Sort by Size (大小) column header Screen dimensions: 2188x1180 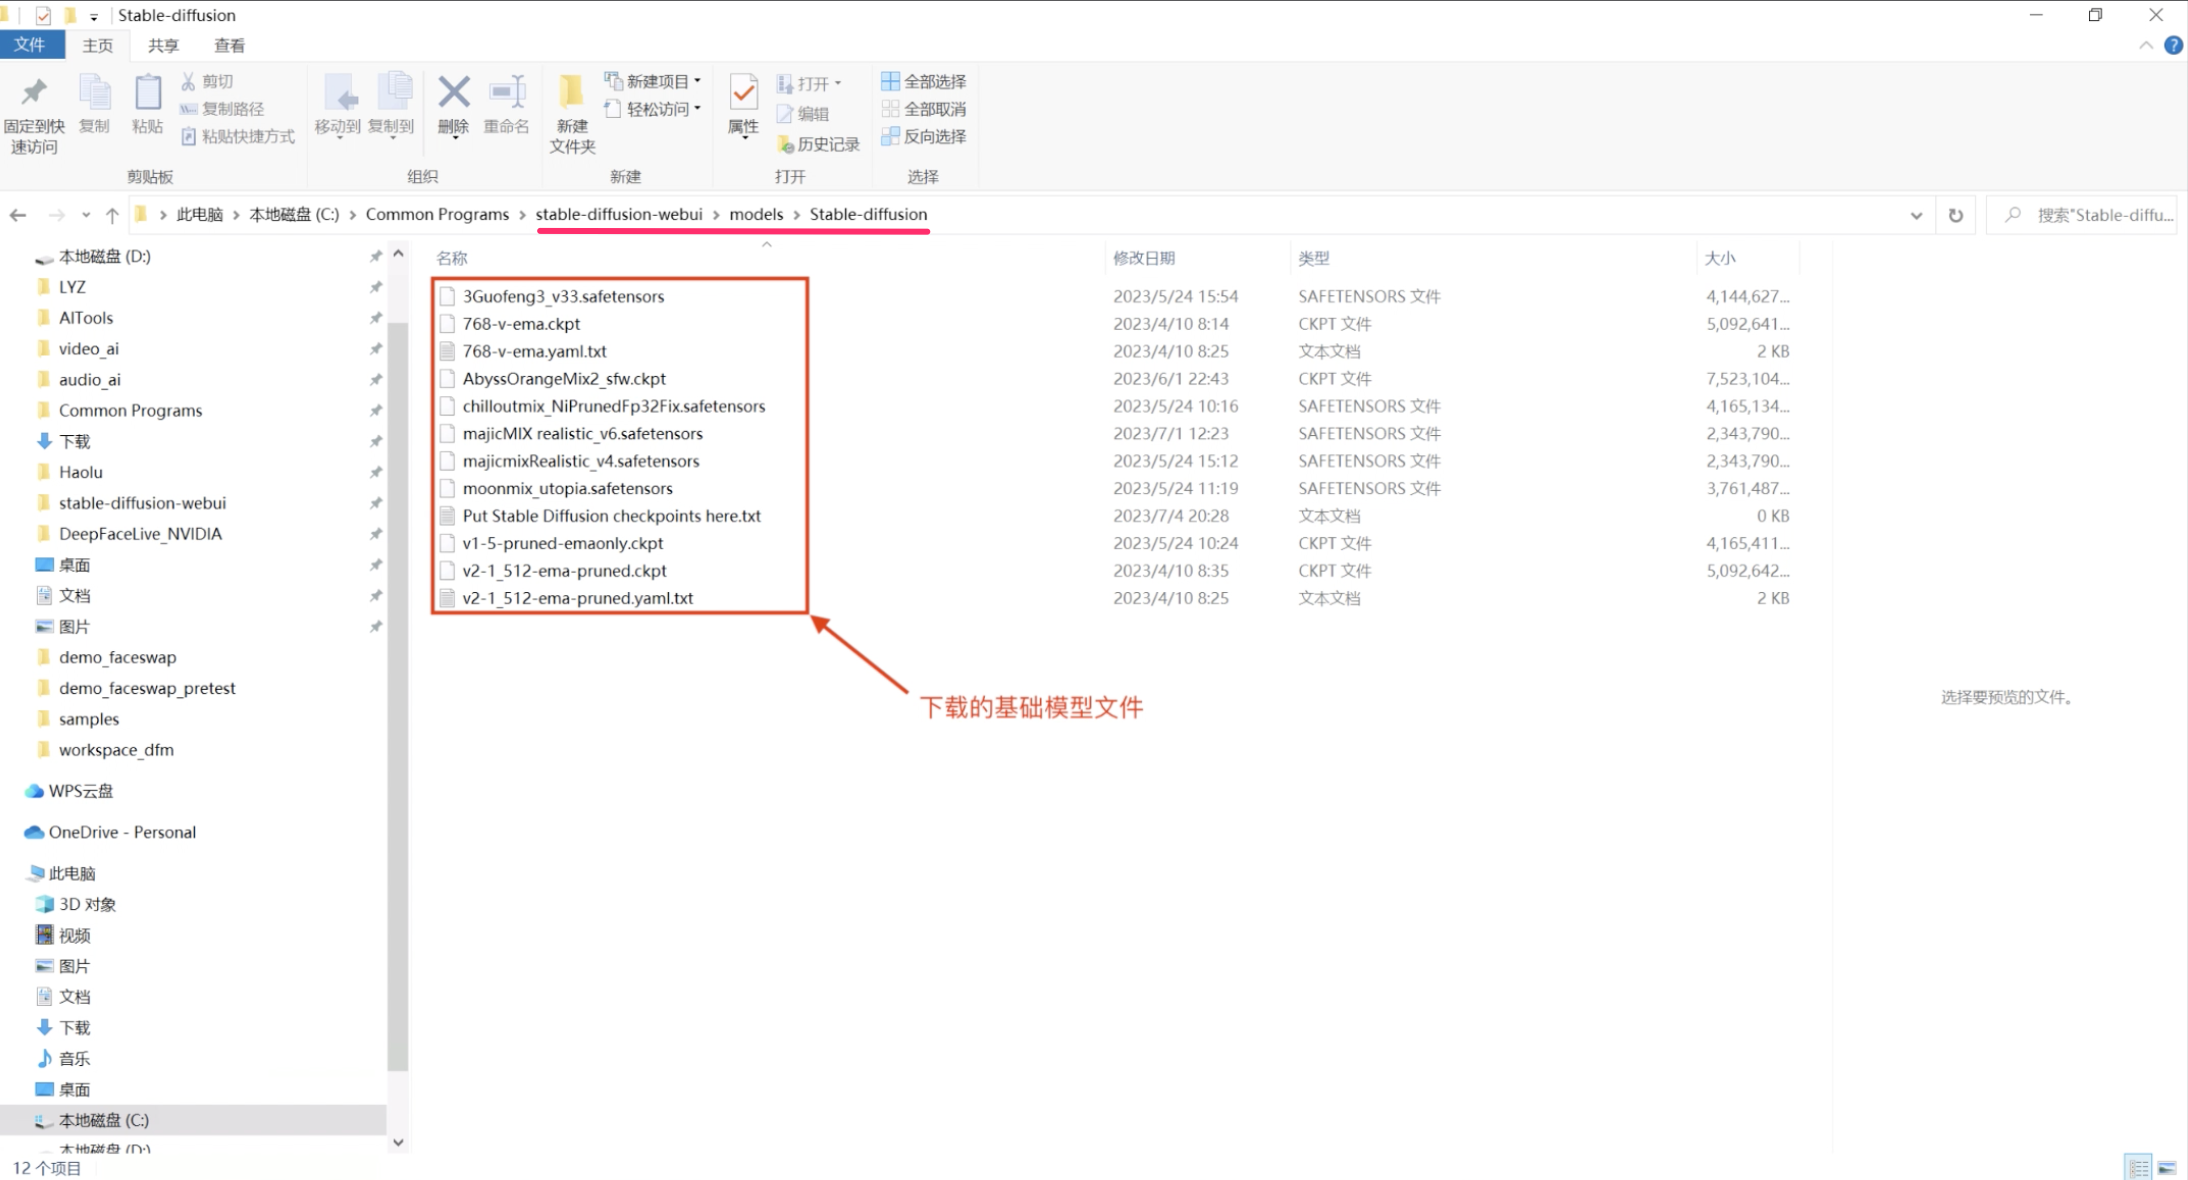coord(1720,258)
